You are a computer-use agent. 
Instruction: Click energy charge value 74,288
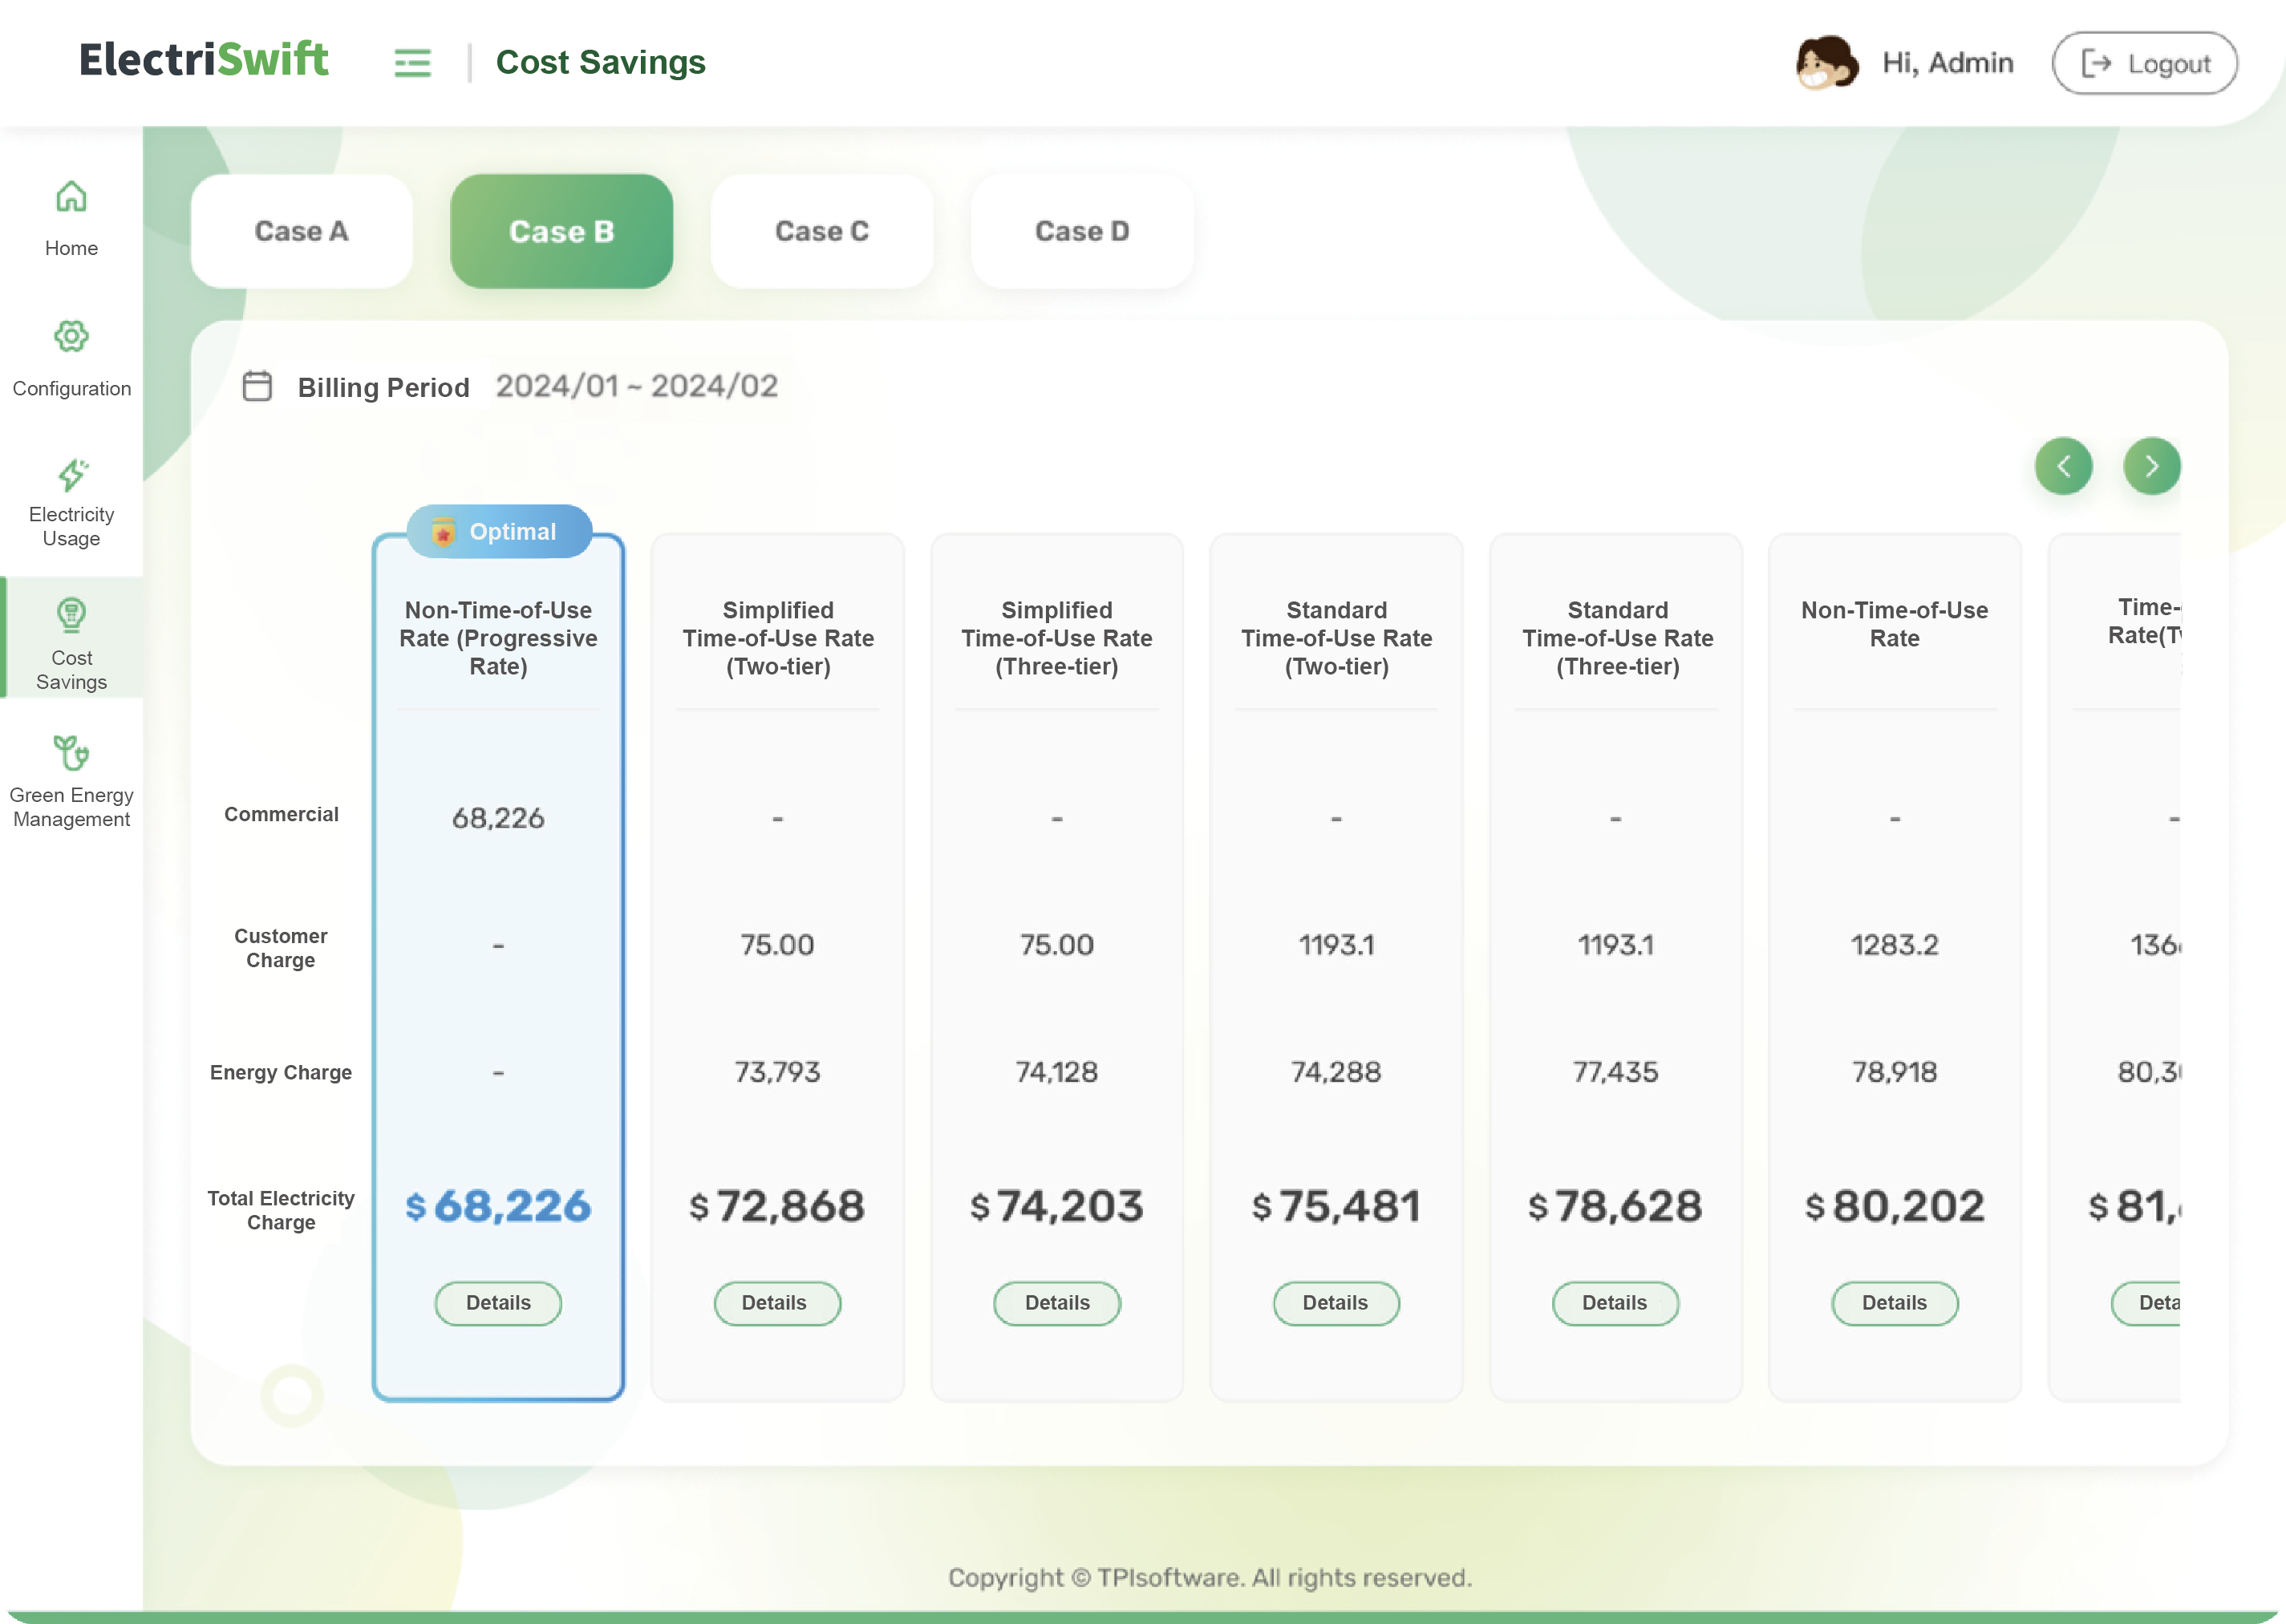(x=1336, y=1072)
